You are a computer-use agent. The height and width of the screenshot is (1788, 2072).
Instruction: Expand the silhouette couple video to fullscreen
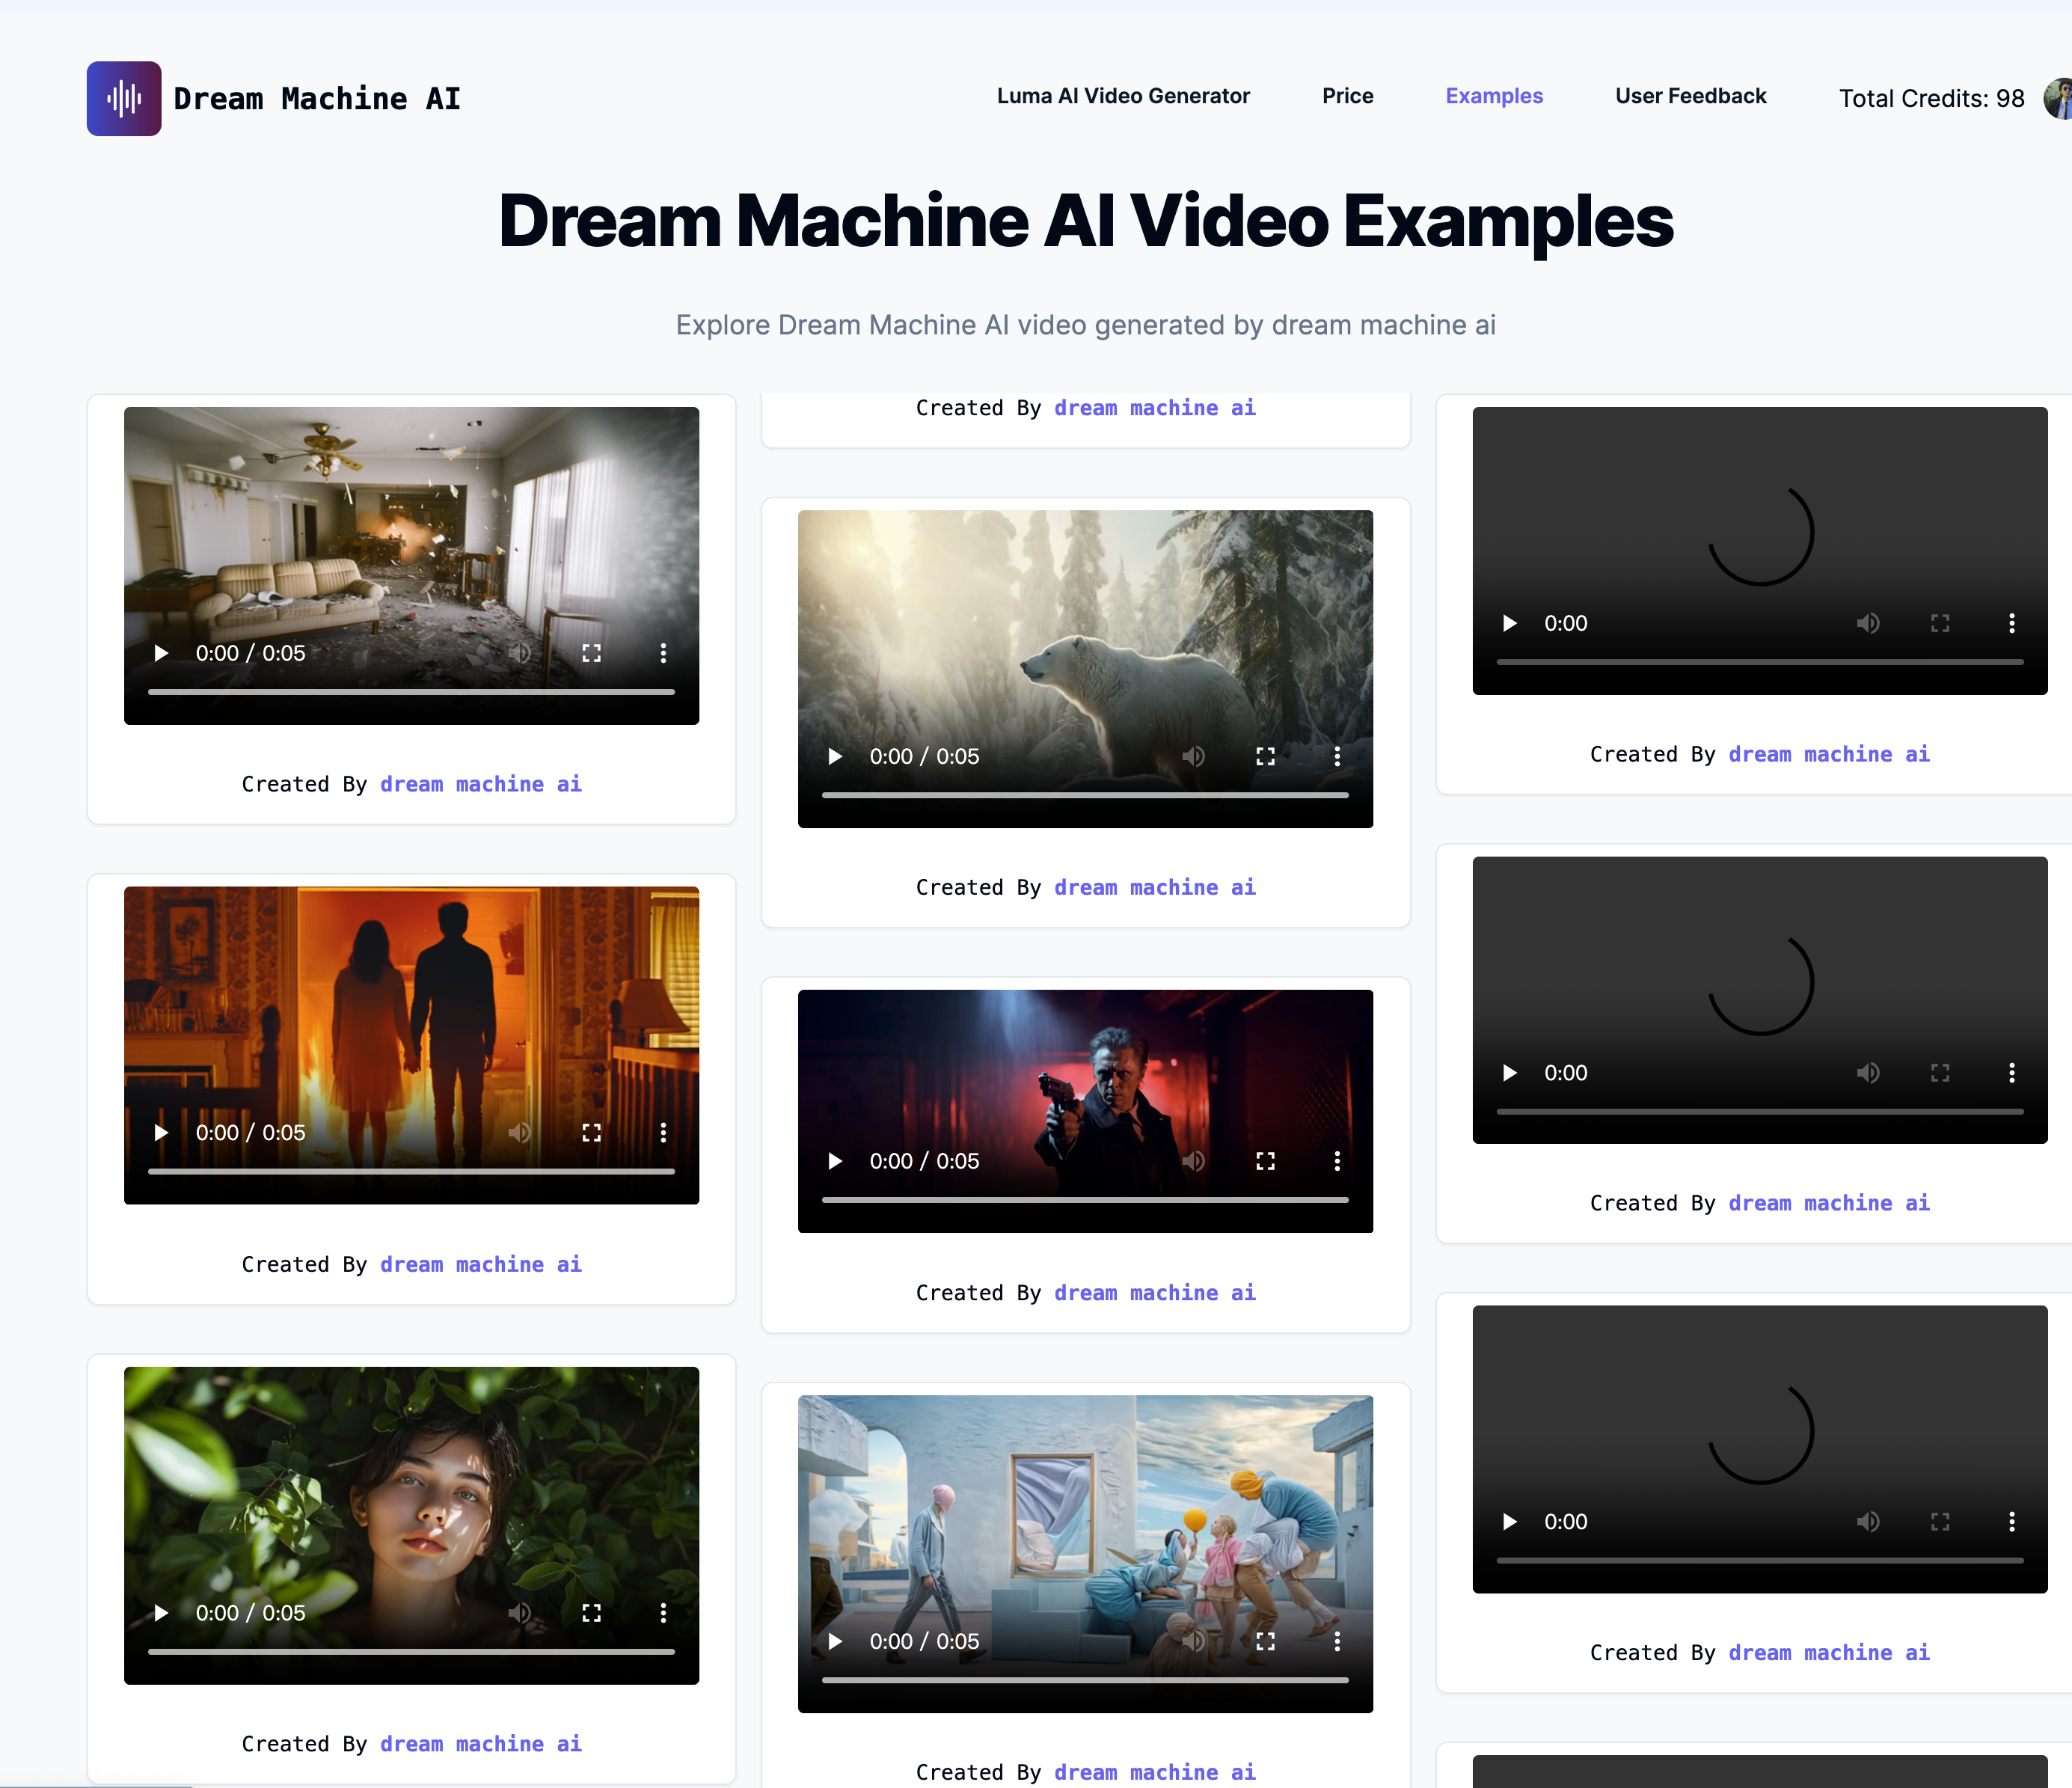click(591, 1133)
